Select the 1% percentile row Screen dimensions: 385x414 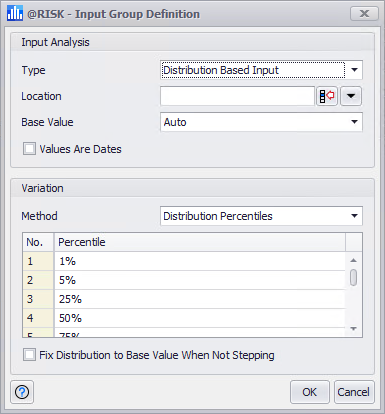tap(184, 261)
